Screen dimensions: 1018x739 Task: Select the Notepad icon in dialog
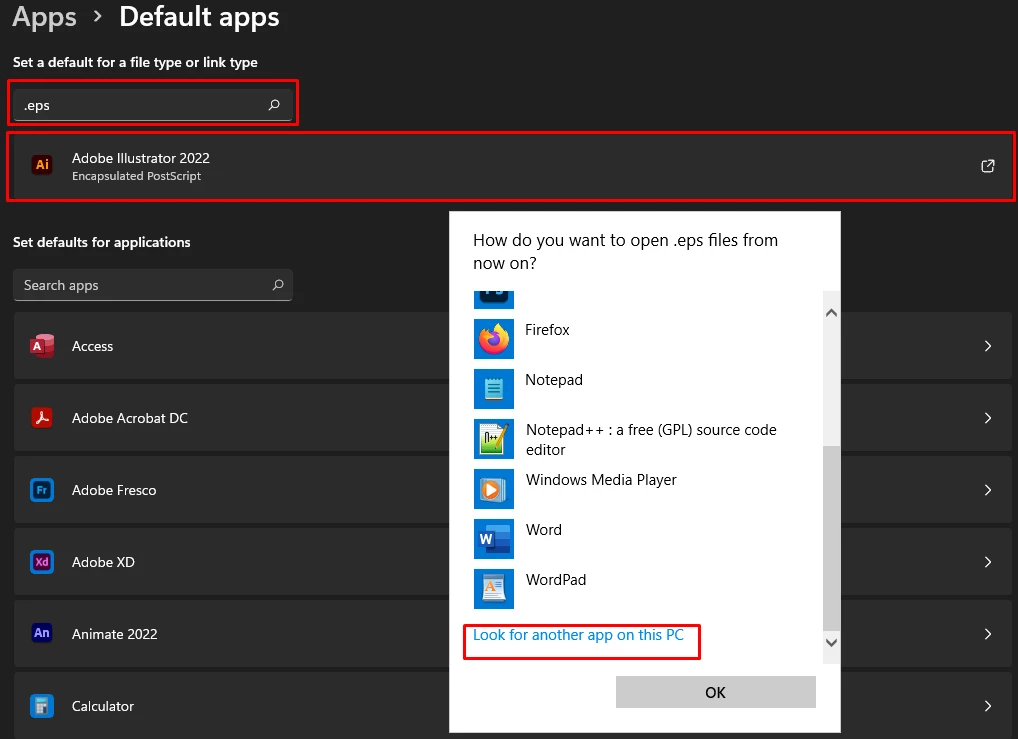(x=493, y=389)
